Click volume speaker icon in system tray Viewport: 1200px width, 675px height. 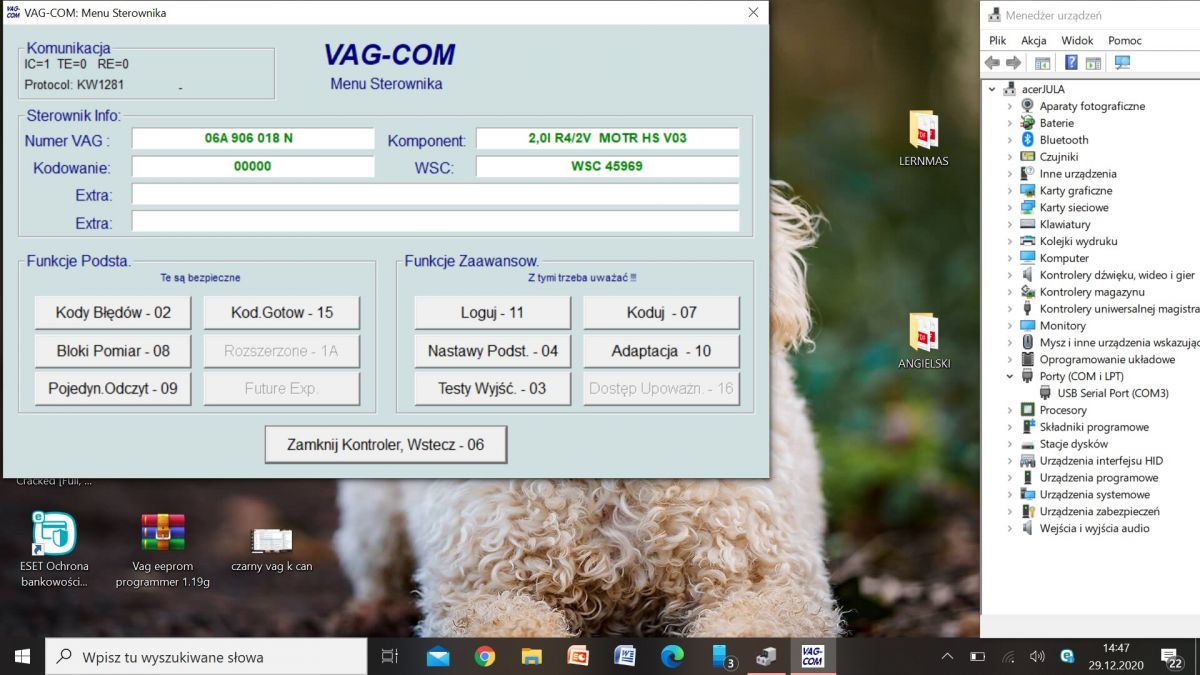tap(1037, 657)
